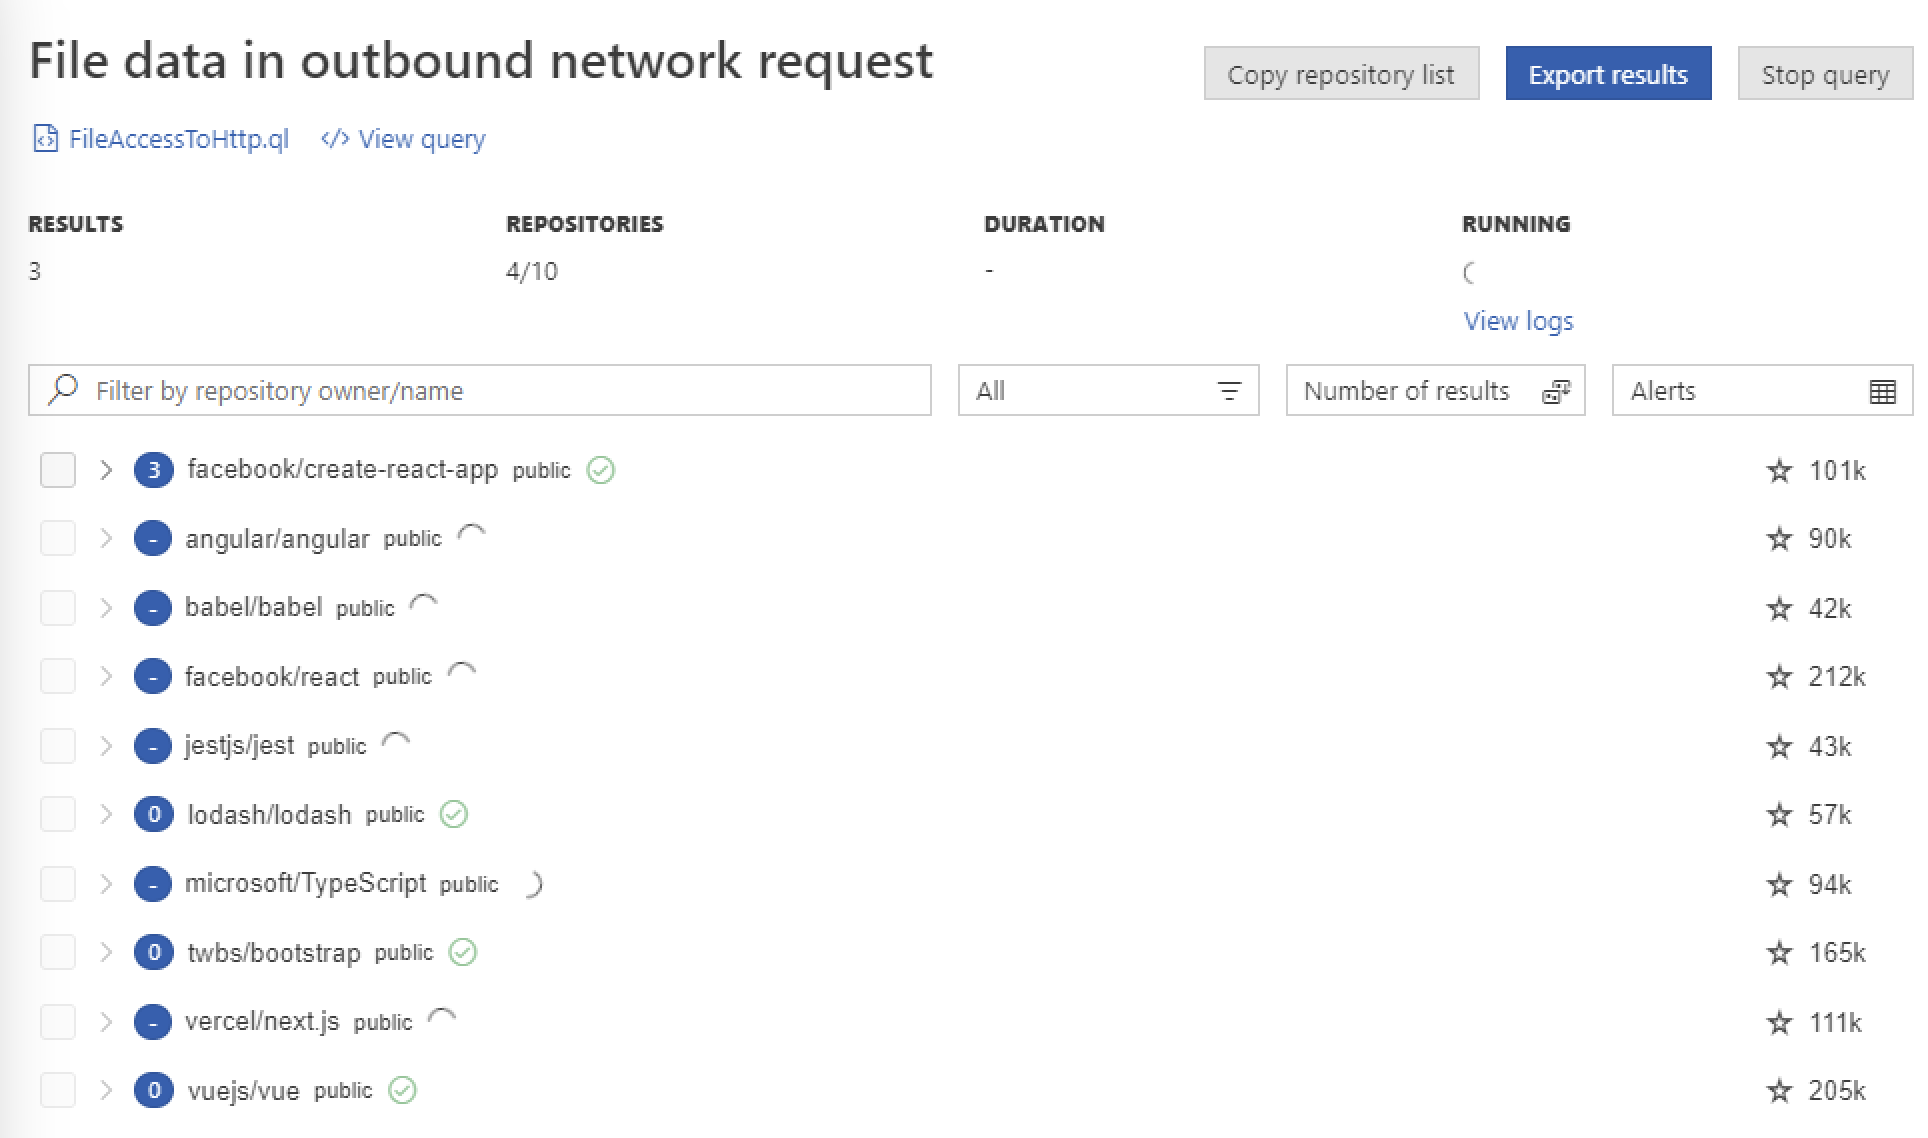Click the All filter options icon
1928x1138 pixels.
[1228, 390]
